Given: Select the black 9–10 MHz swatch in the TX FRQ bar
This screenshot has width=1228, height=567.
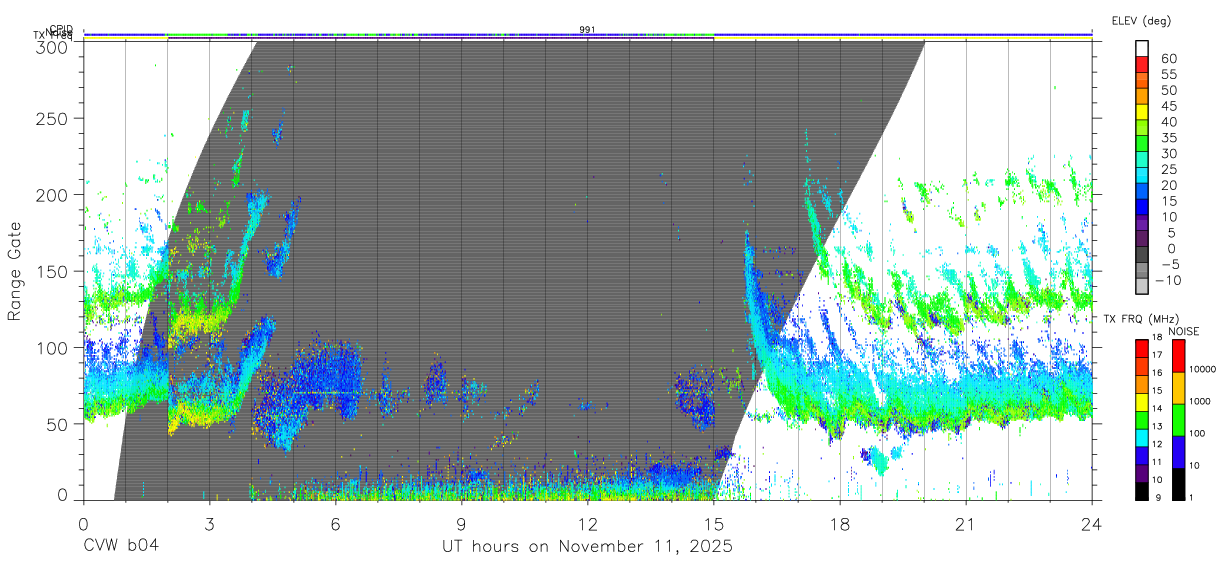Looking at the screenshot, I should pyautogui.click(x=1142, y=490).
